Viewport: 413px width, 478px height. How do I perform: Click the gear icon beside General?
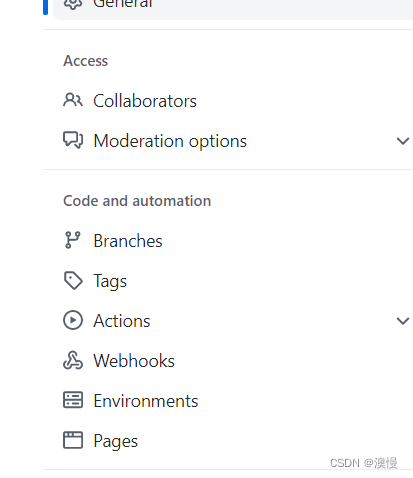pyautogui.click(x=73, y=4)
